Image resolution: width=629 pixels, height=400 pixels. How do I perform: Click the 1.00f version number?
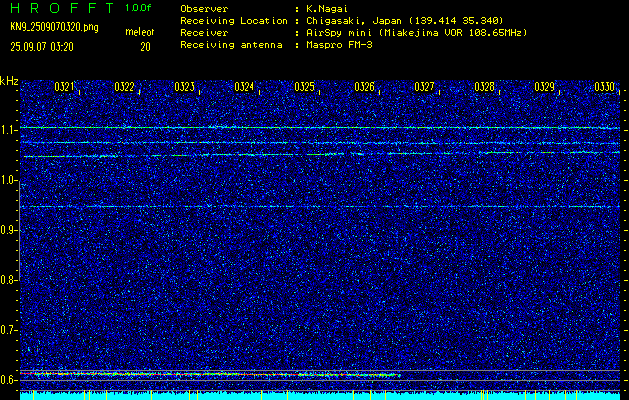pyautogui.click(x=138, y=8)
